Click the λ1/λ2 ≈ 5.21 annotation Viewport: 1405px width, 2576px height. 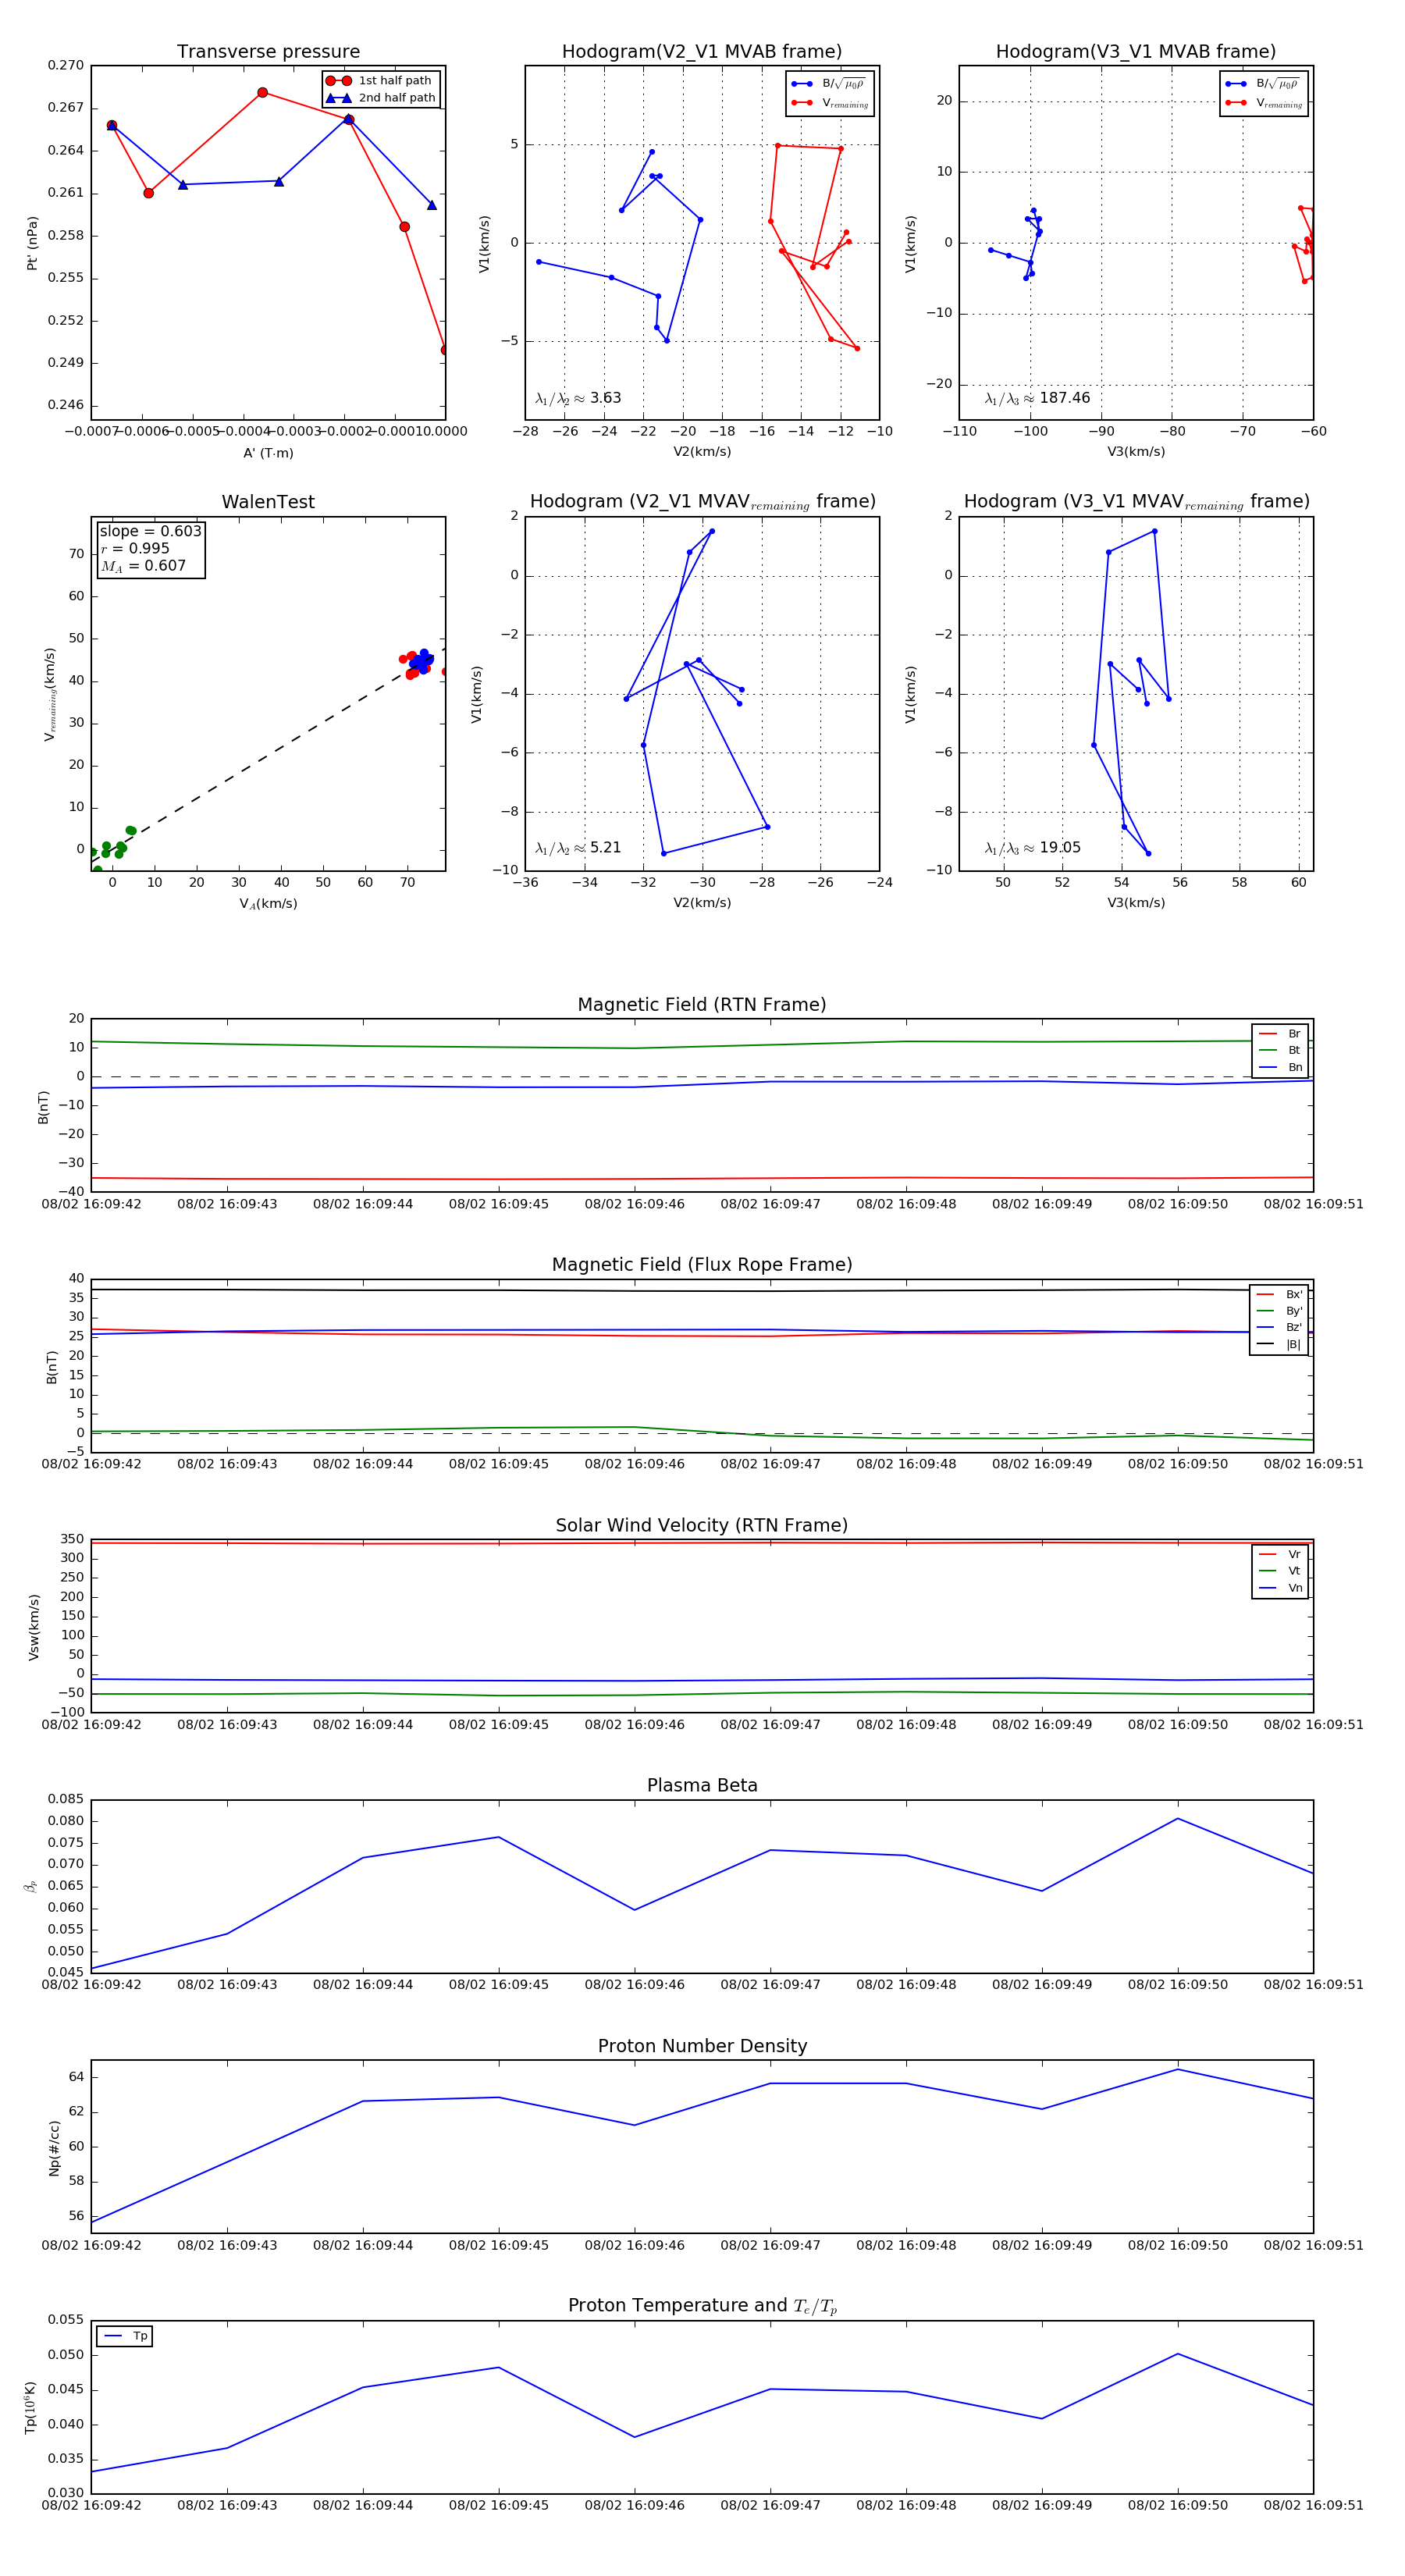pyautogui.click(x=578, y=848)
